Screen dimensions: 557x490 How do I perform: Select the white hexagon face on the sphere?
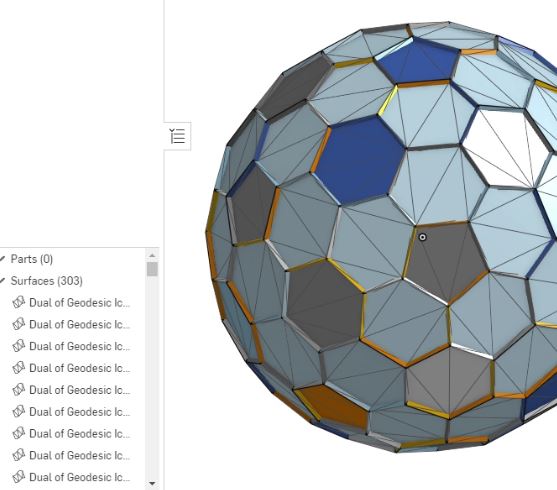tap(508, 147)
